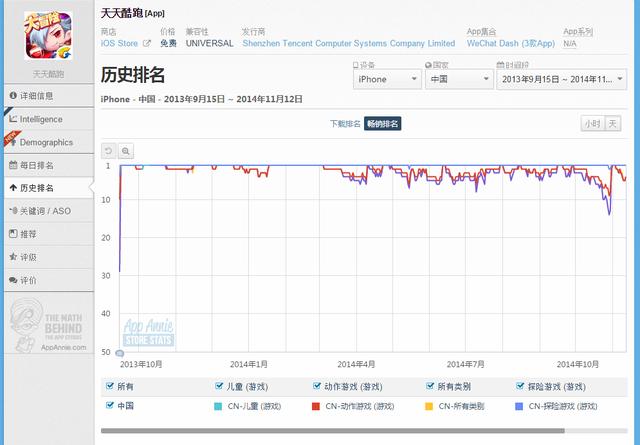Toggle the 儿童 (游戏) category checkbox
Image resolution: width=640 pixels, height=445 pixels.
pyautogui.click(x=219, y=386)
